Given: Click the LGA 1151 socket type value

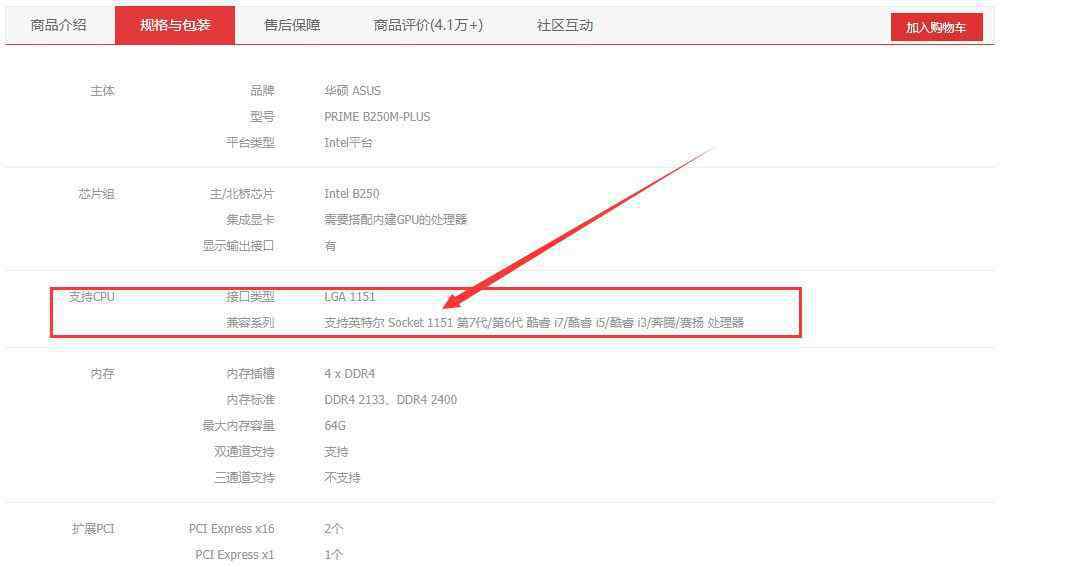Looking at the screenshot, I should [x=350, y=297].
